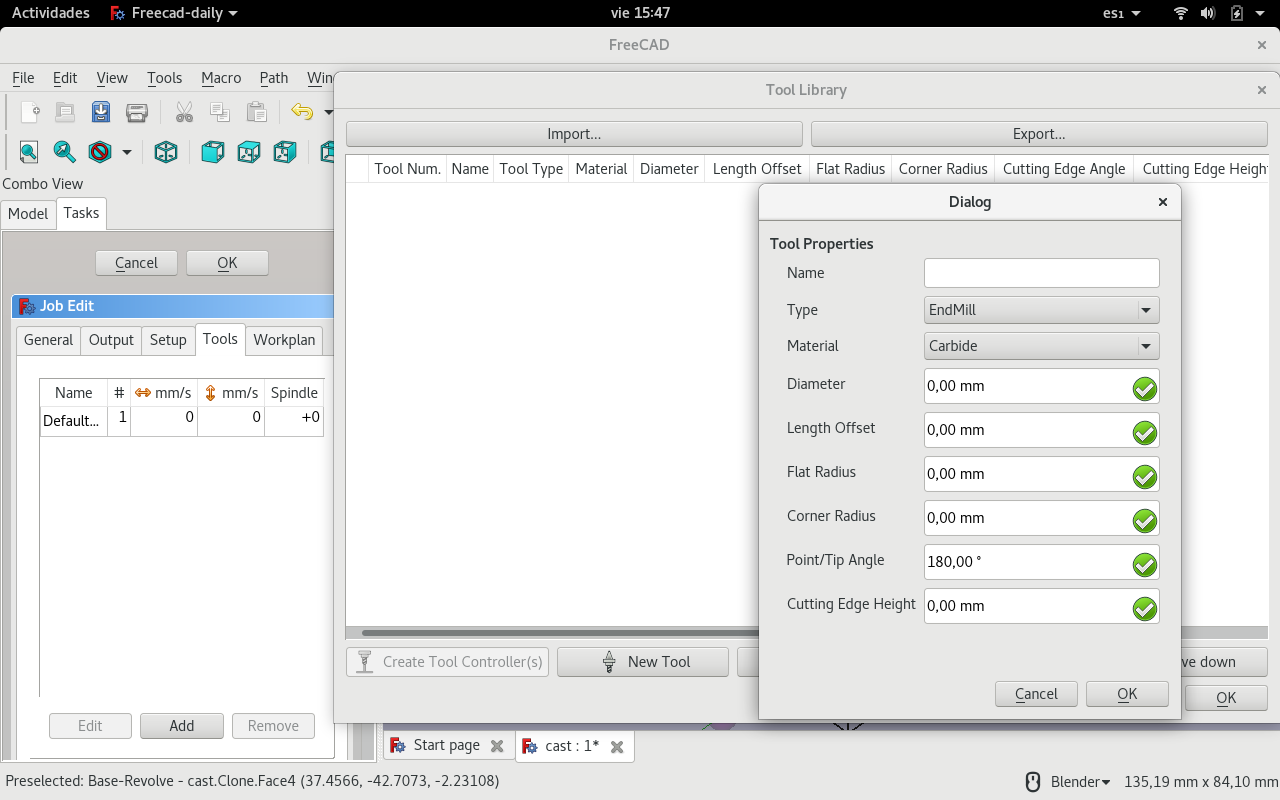
Task: Switch to the Start page document tab
Action: point(447,746)
